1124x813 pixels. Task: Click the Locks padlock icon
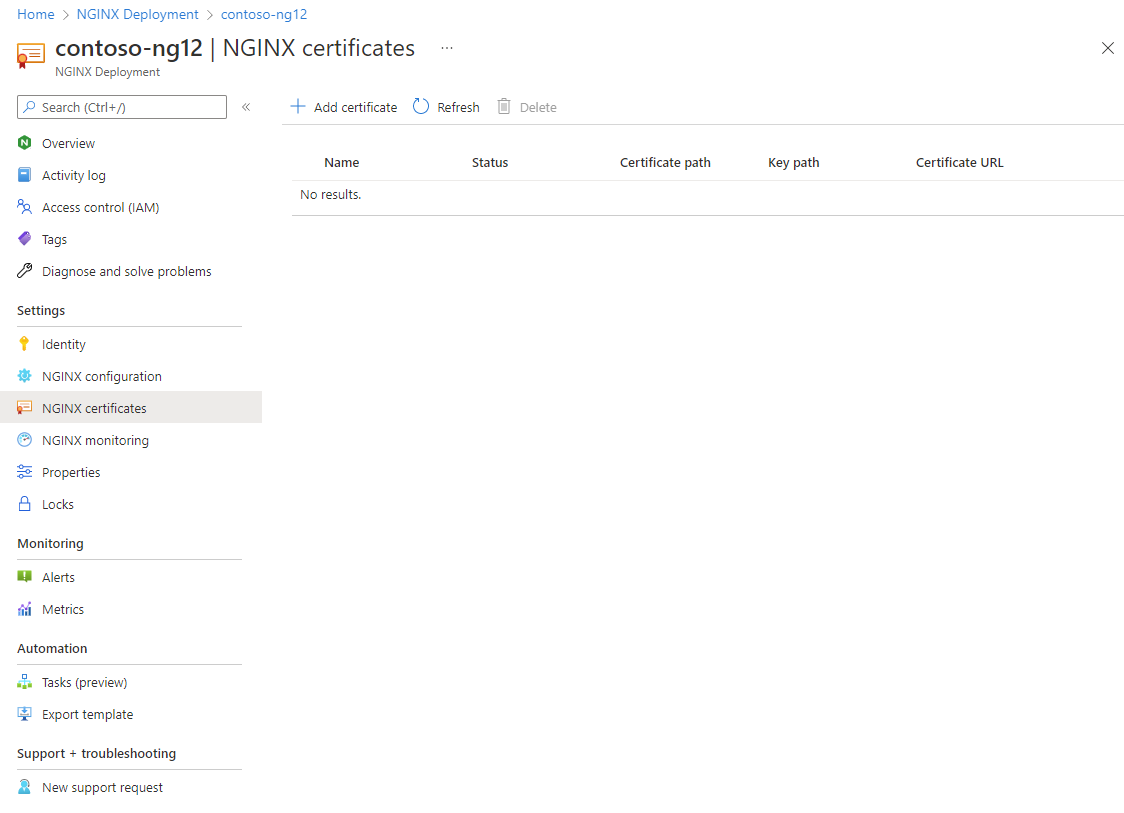pyautogui.click(x=24, y=504)
